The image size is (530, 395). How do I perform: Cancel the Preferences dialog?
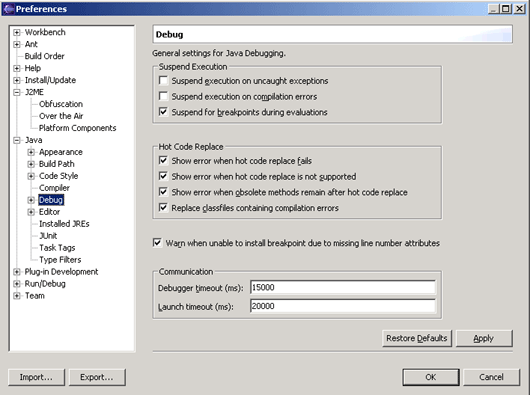(491, 377)
